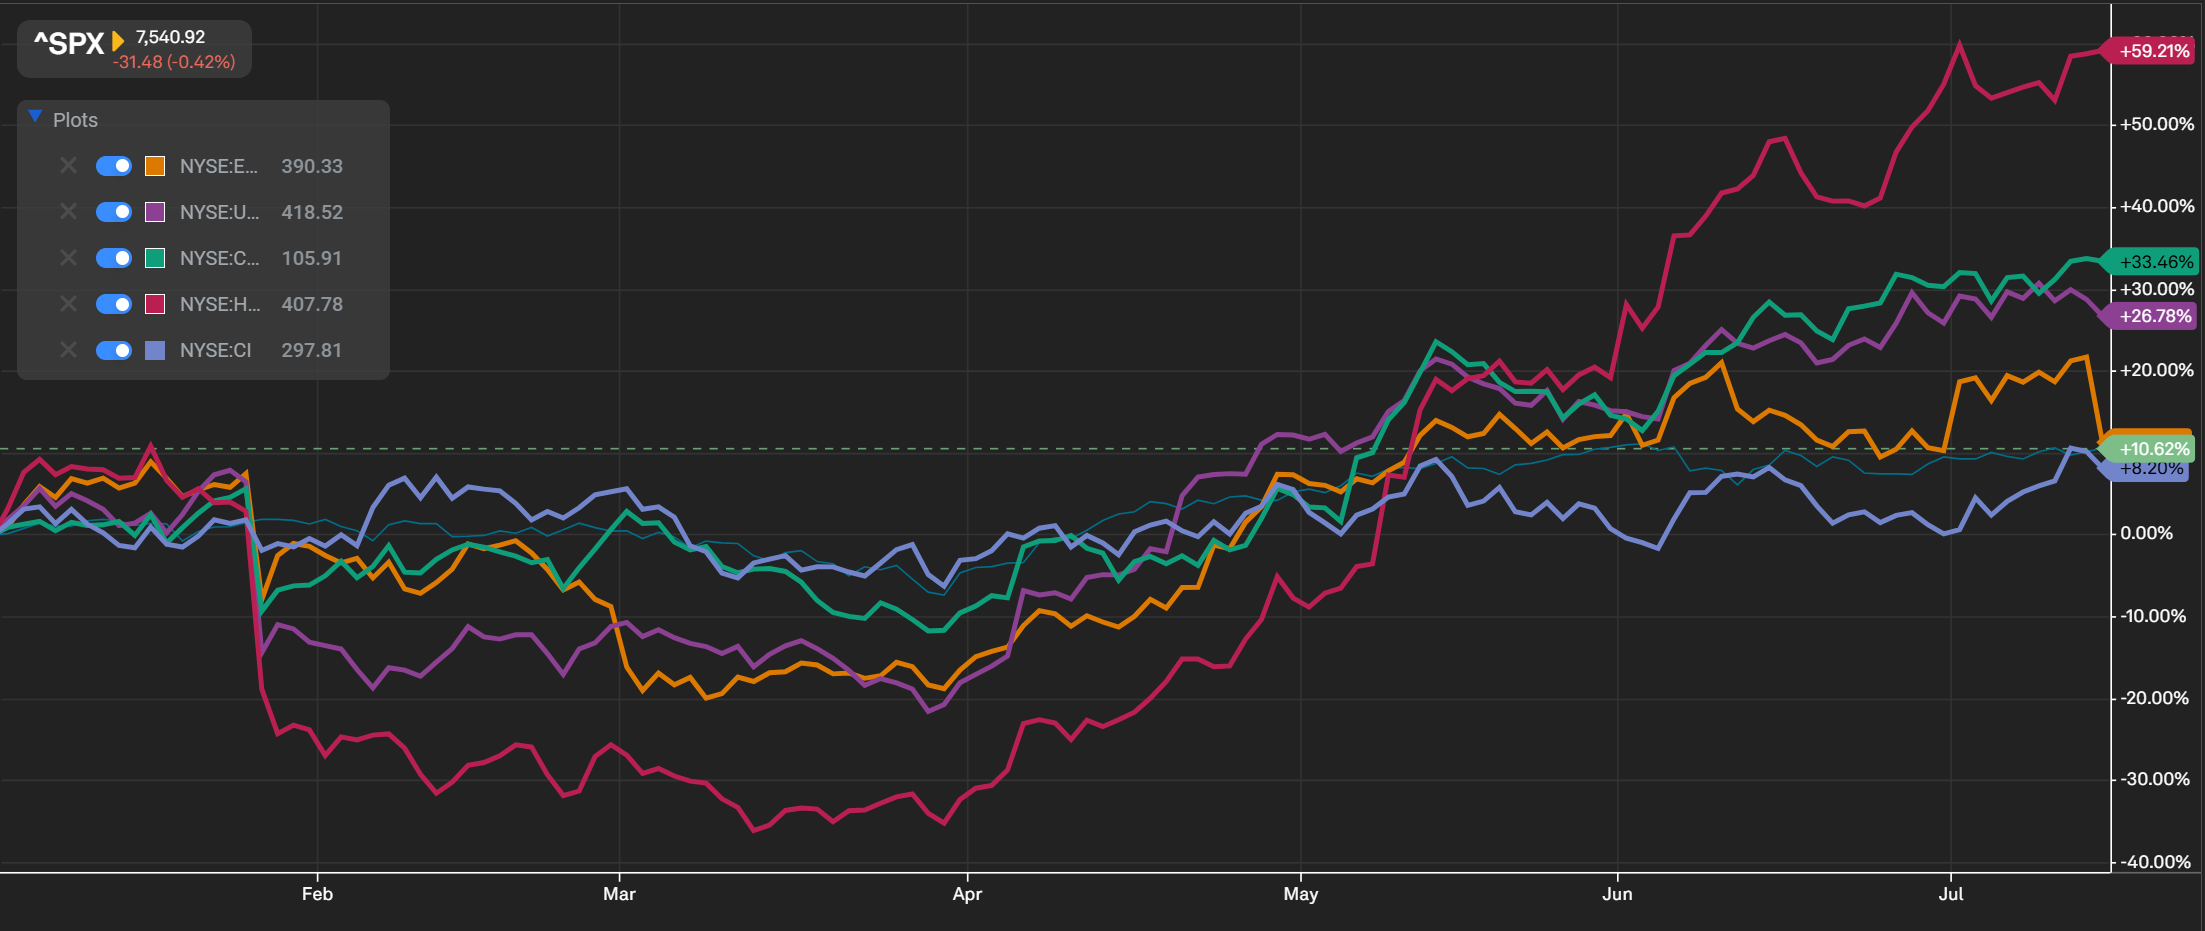Select the NYSE:CI plot name

point(216,350)
